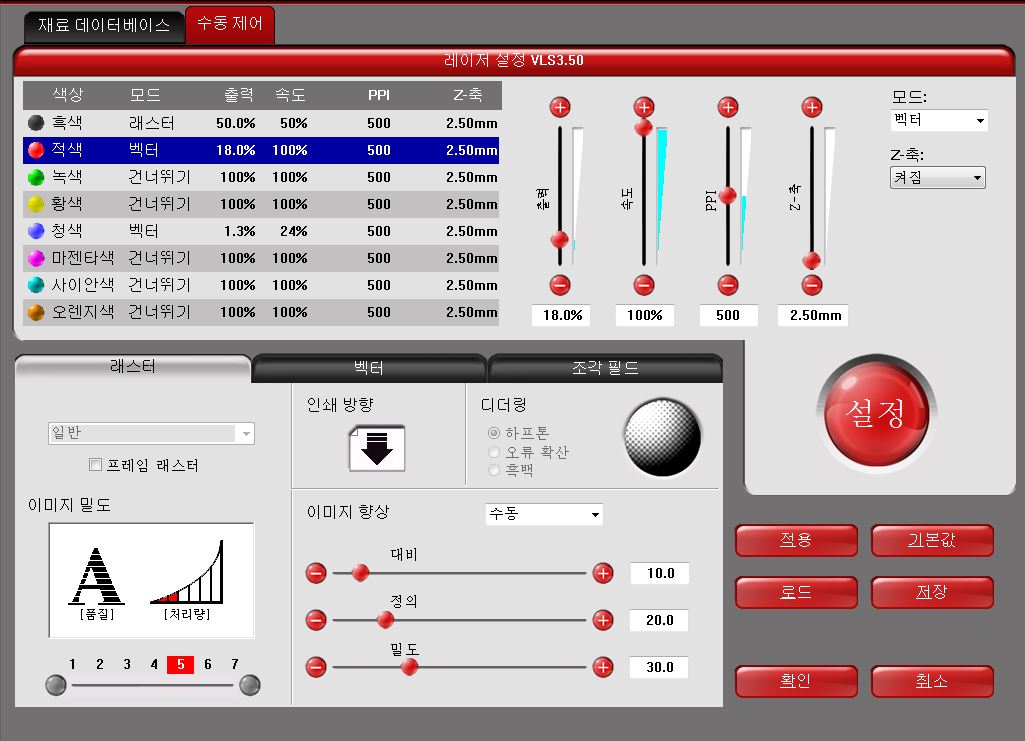1025x741 pixels.
Task: Click the 기본값 defaults button
Action: [932, 540]
